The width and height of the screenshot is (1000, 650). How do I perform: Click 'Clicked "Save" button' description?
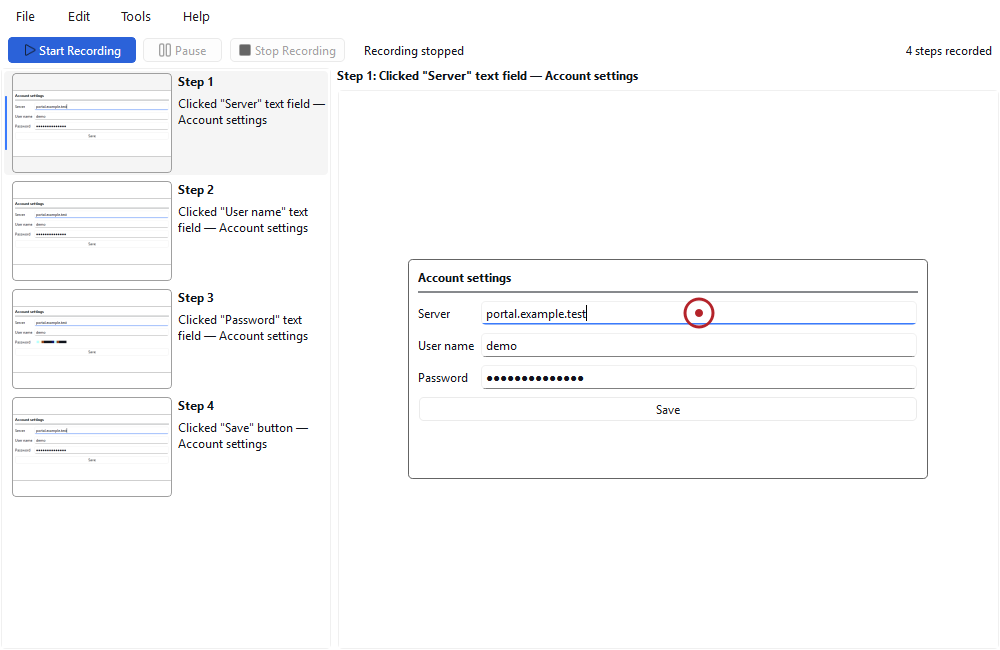[243, 436]
